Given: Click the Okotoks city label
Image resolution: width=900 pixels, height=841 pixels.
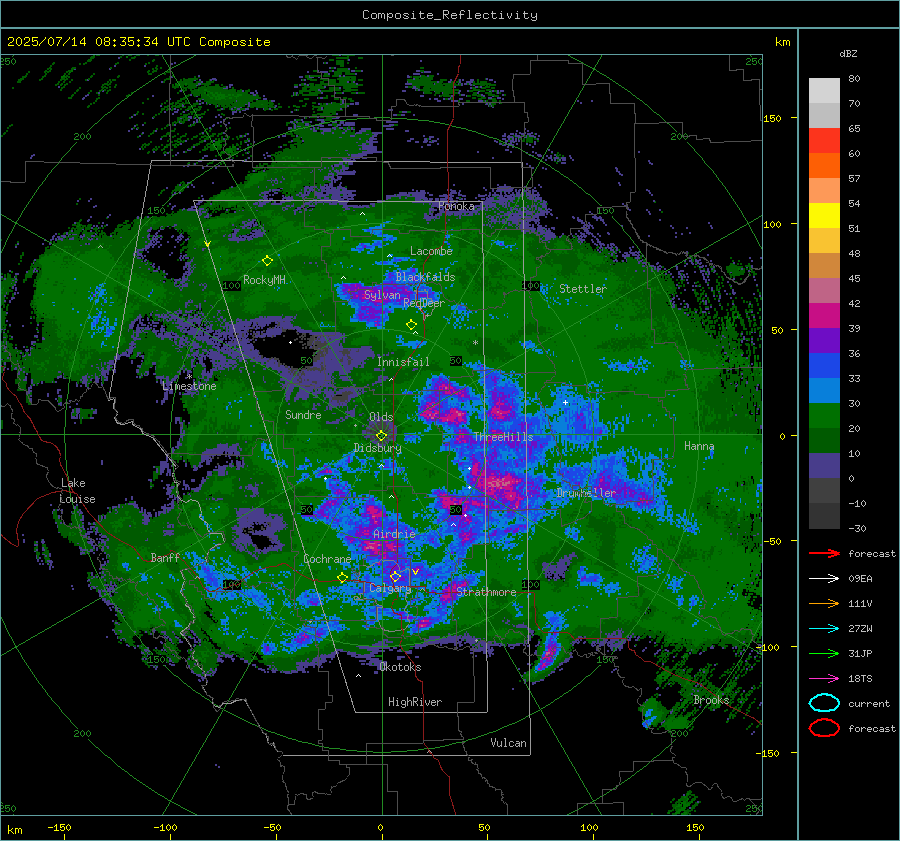Looking at the screenshot, I should point(400,666).
